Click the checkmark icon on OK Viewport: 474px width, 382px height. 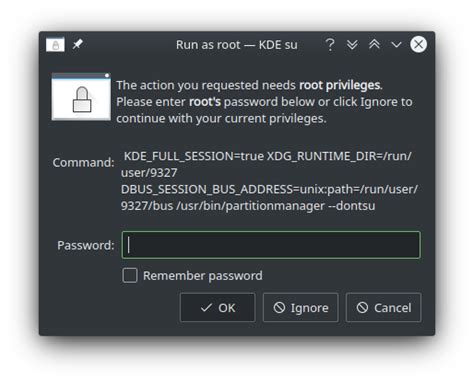[206, 307]
